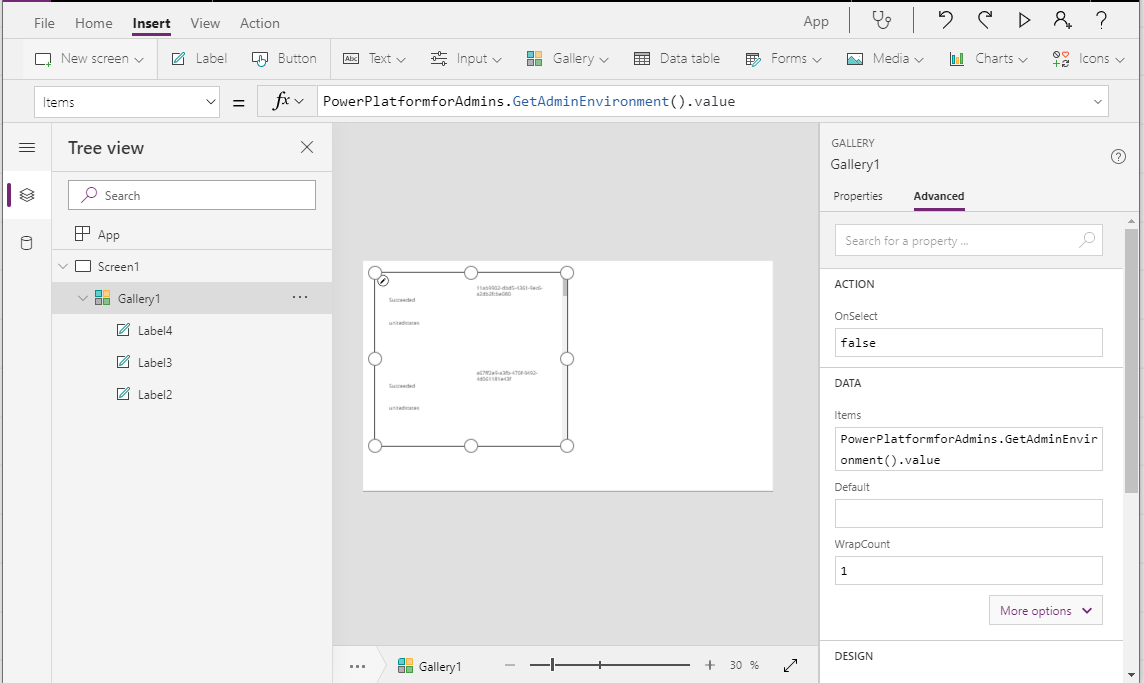Click the fit to window arrows icon
This screenshot has width=1144, height=683.
[x=790, y=665]
